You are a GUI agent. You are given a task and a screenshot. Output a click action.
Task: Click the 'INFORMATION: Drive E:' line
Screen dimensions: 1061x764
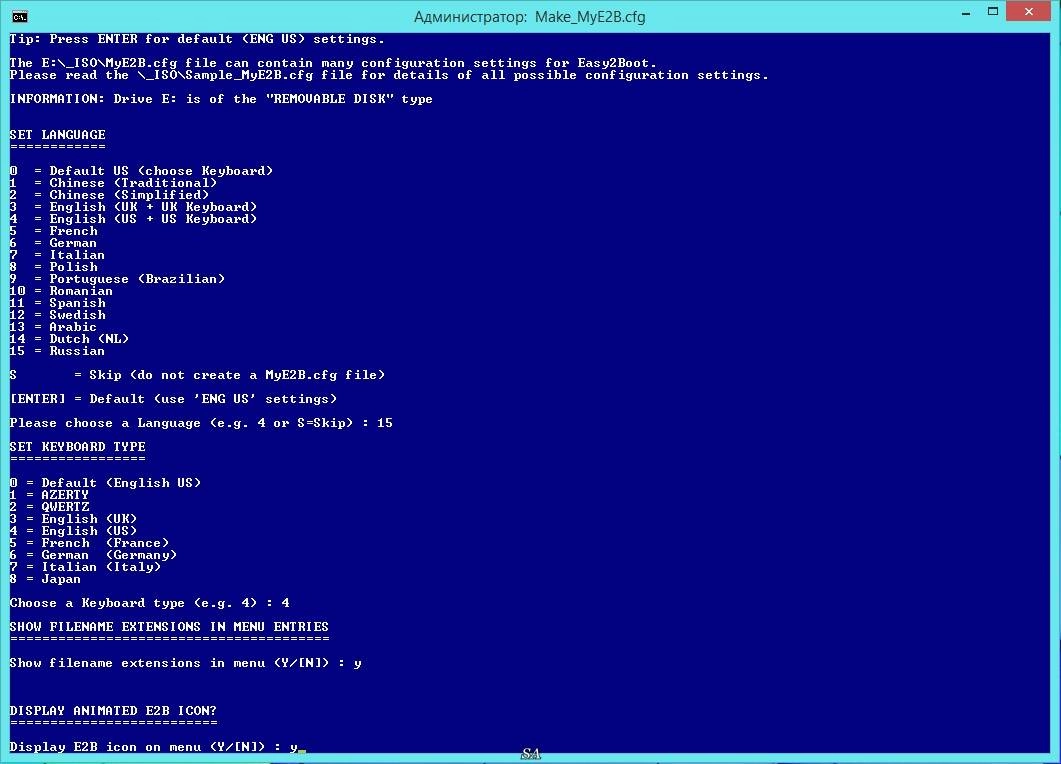pyautogui.click(x=221, y=99)
